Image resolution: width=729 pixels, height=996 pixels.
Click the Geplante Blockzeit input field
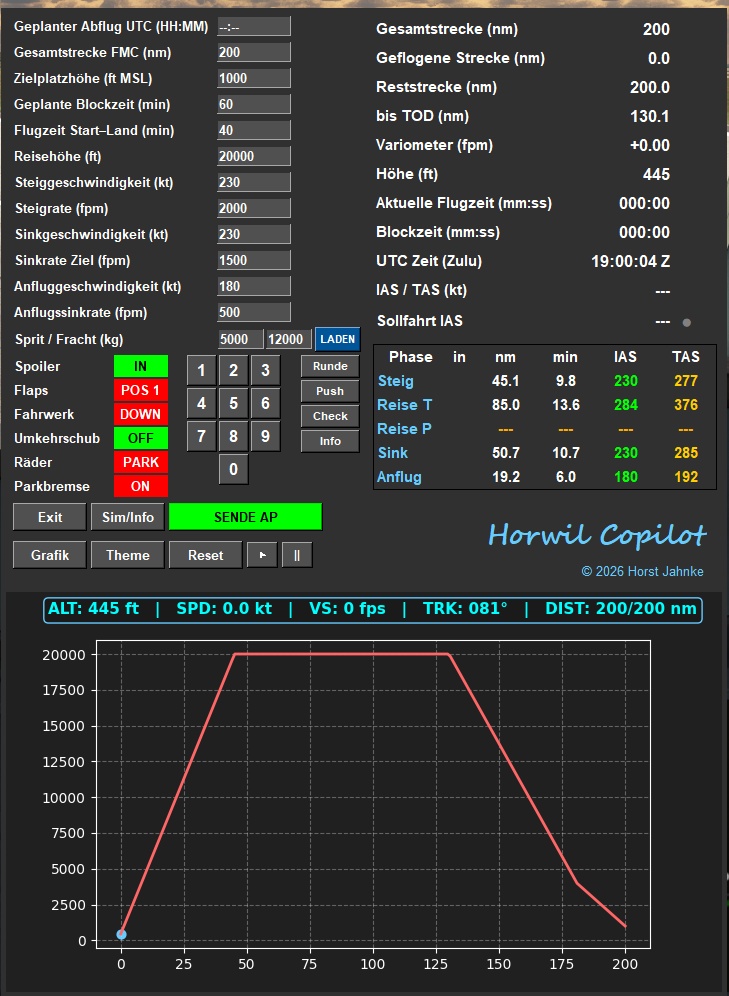pyautogui.click(x=253, y=104)
